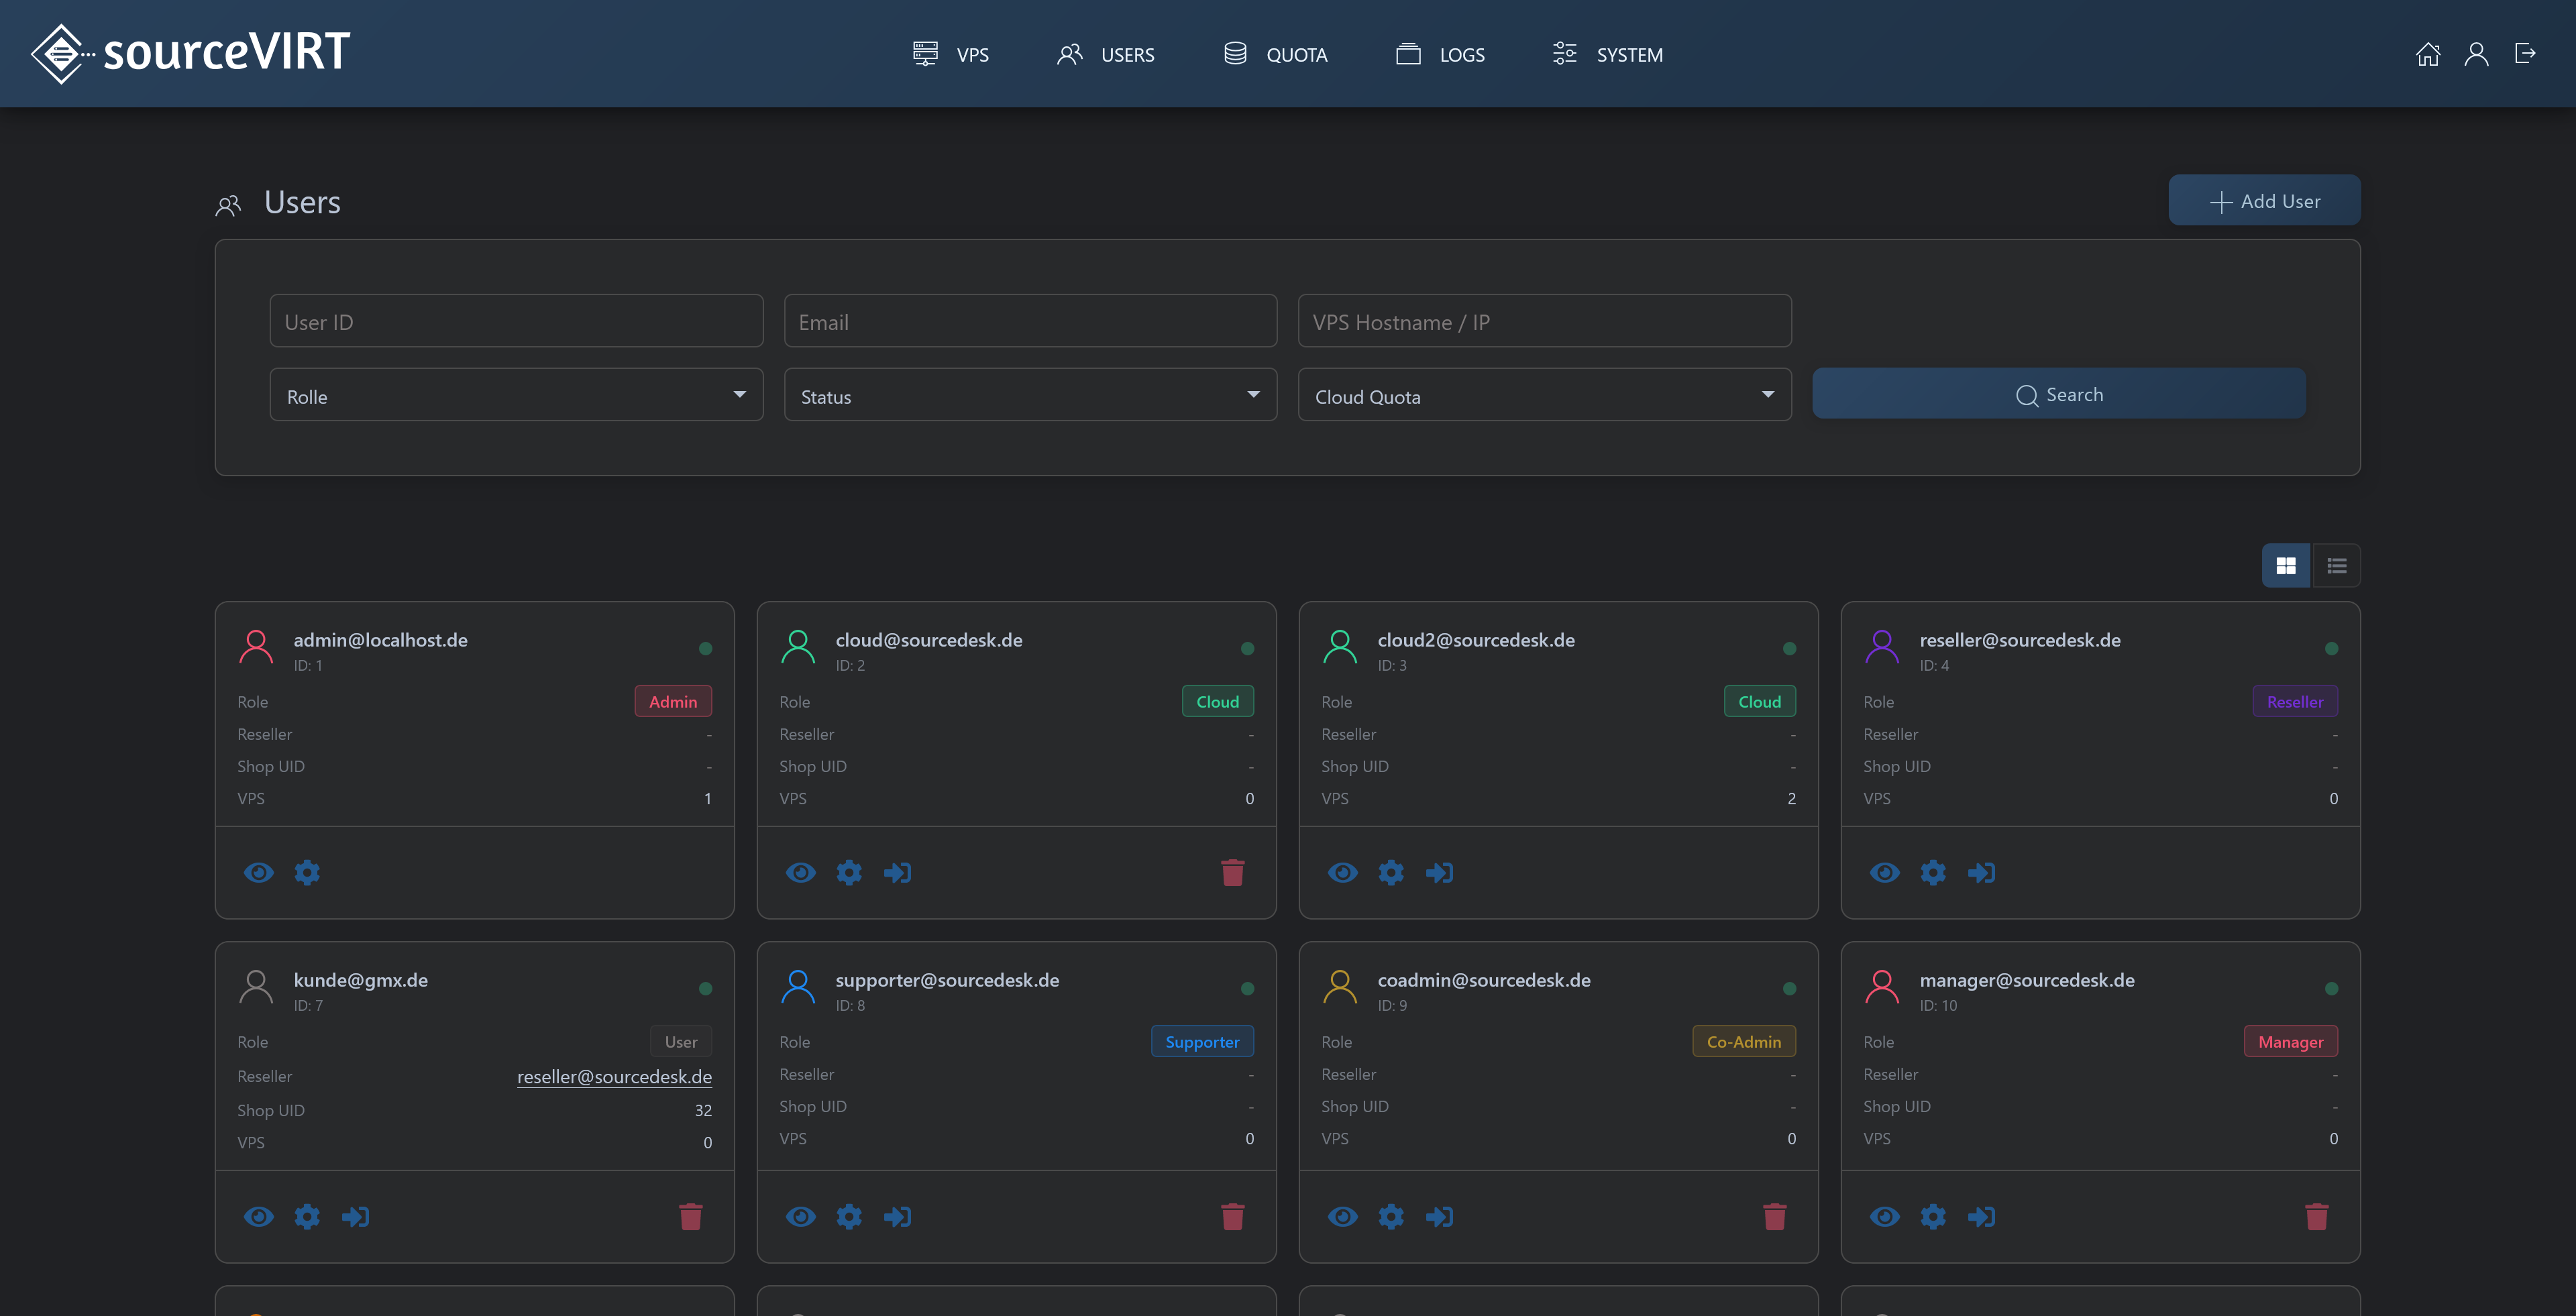Select the manager@sourcedesk.de user name

pos(2026,980)
